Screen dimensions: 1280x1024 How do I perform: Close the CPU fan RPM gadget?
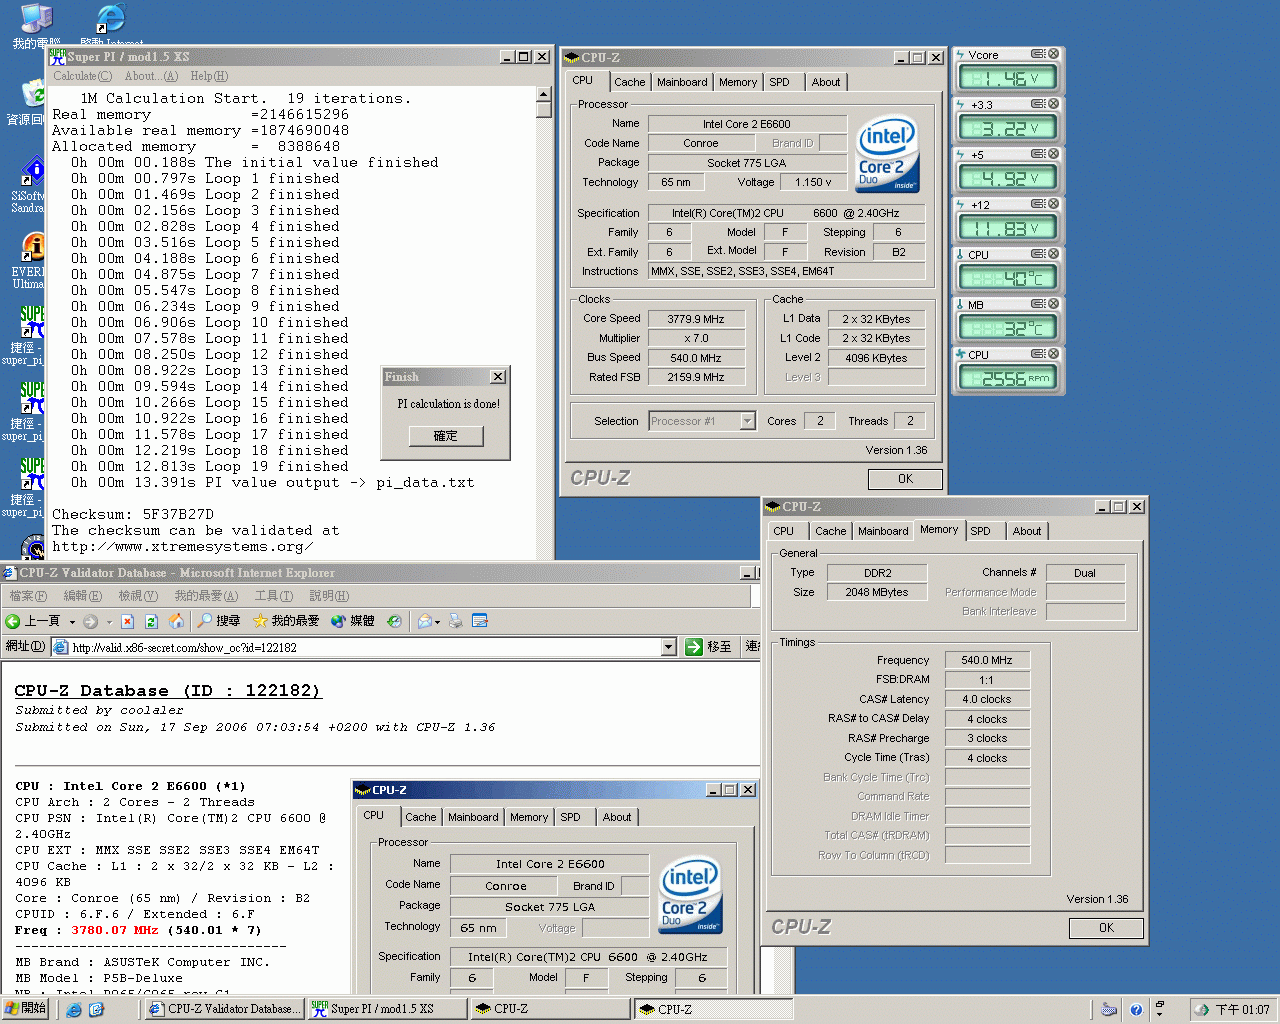(x=1053, y=354)
